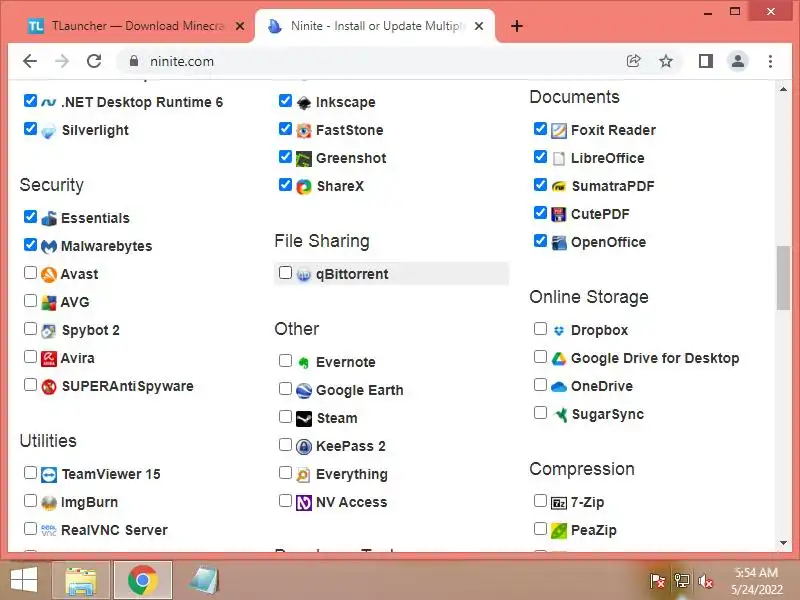Check the Avast checkbox

click(30, 273)
